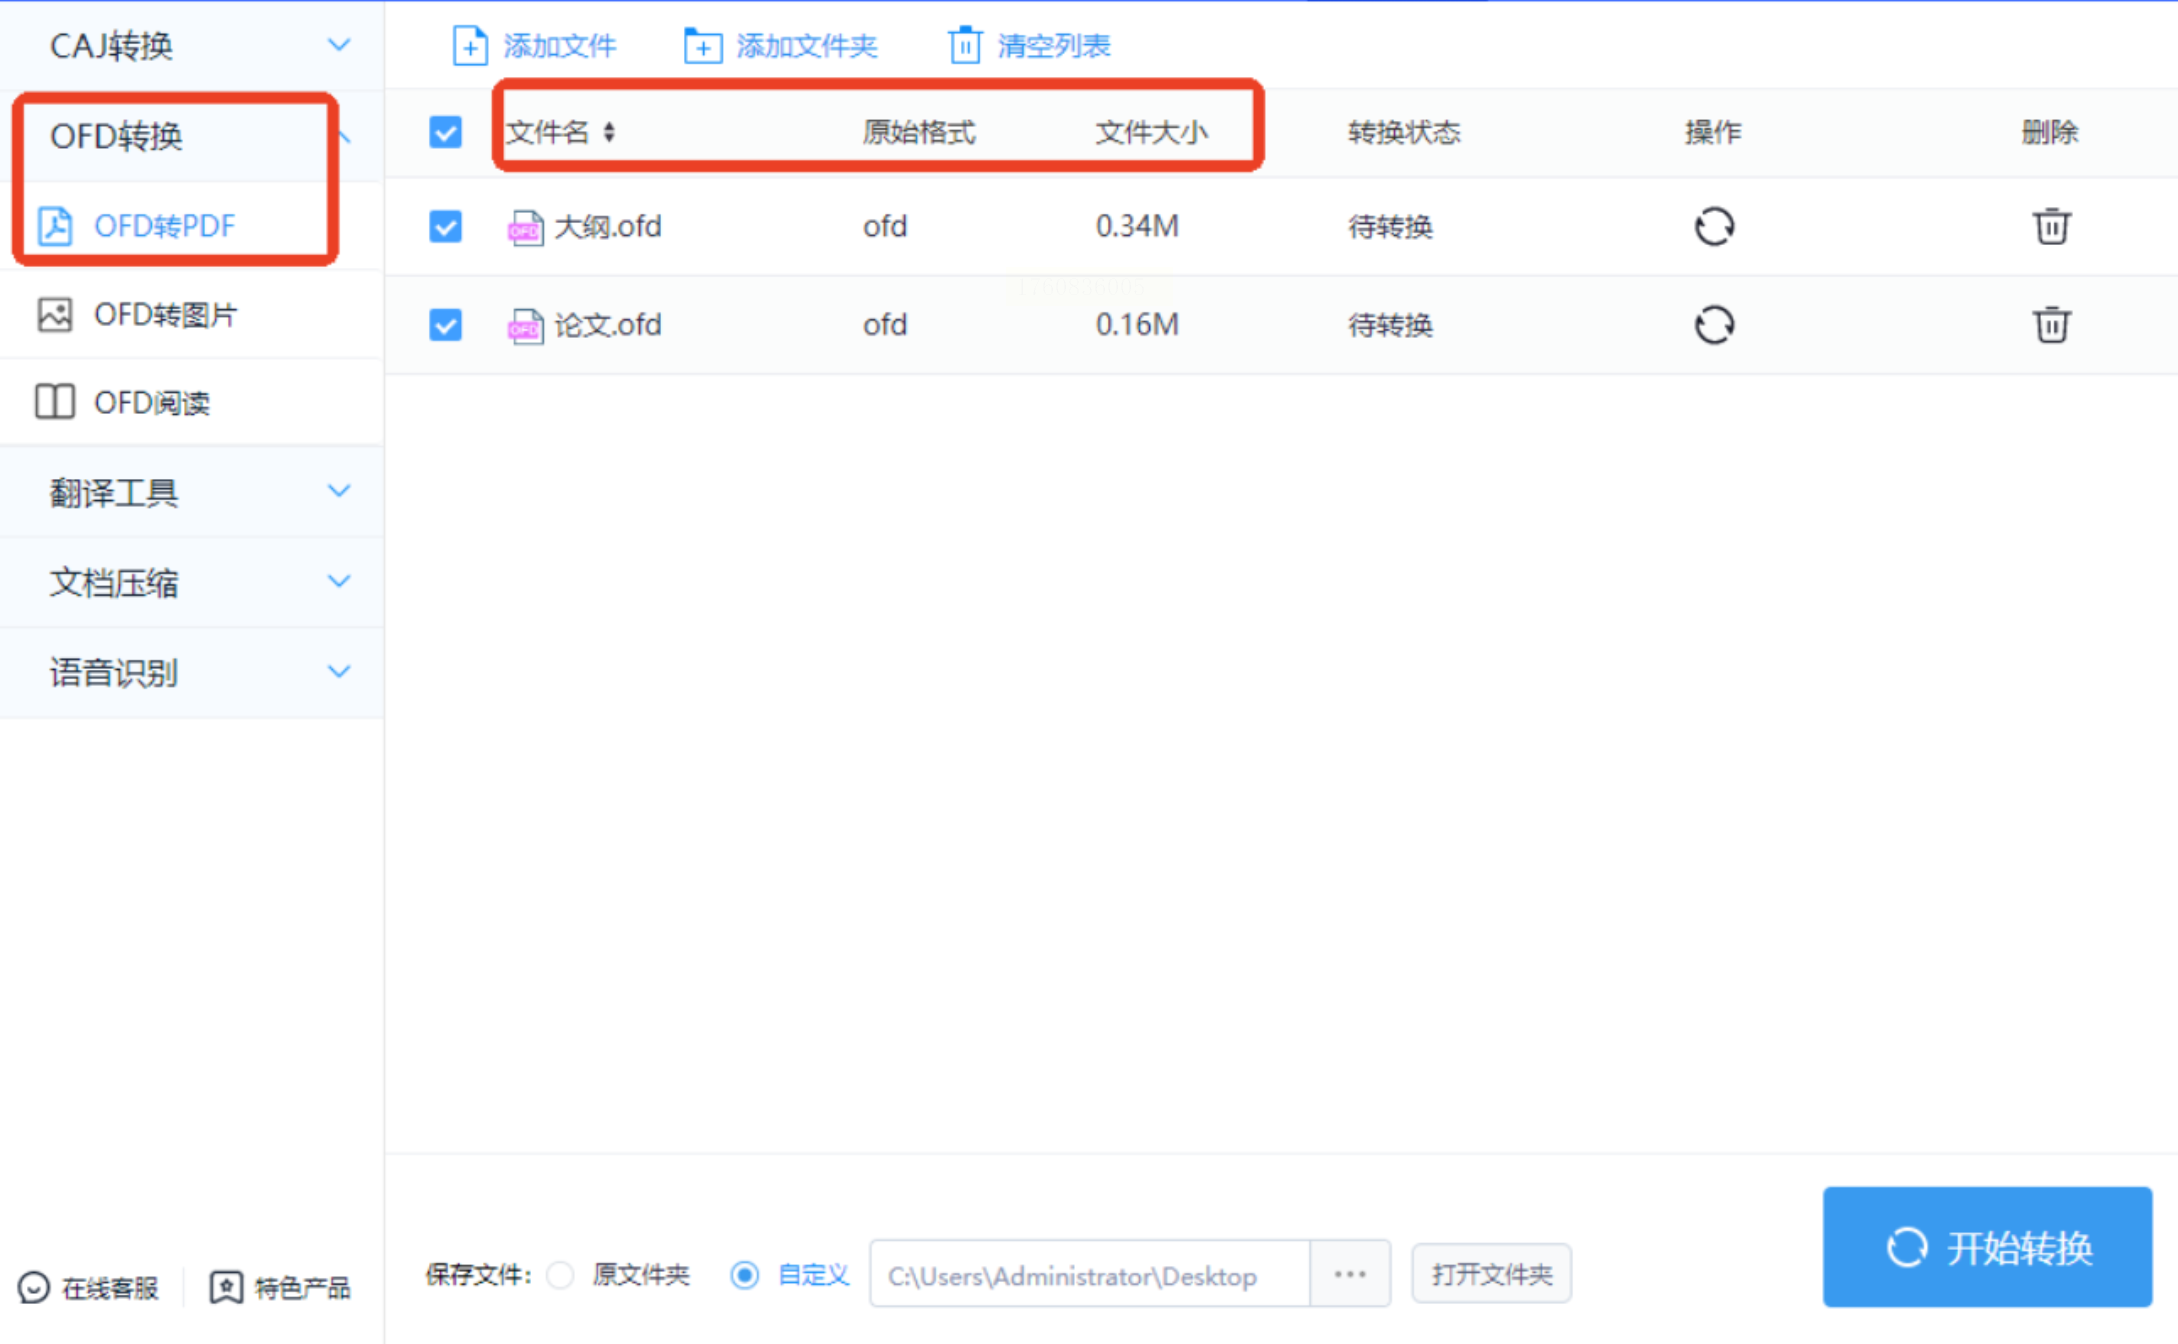Delete 论文.ofd using its trash icon
Image resolution: width=2178 pixels, height=1344 pixels.
click(2050, 325)
